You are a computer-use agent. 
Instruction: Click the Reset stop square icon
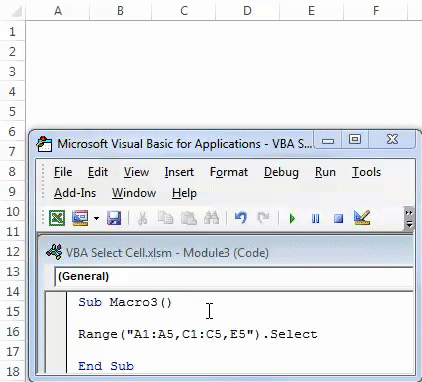(338, 219)
